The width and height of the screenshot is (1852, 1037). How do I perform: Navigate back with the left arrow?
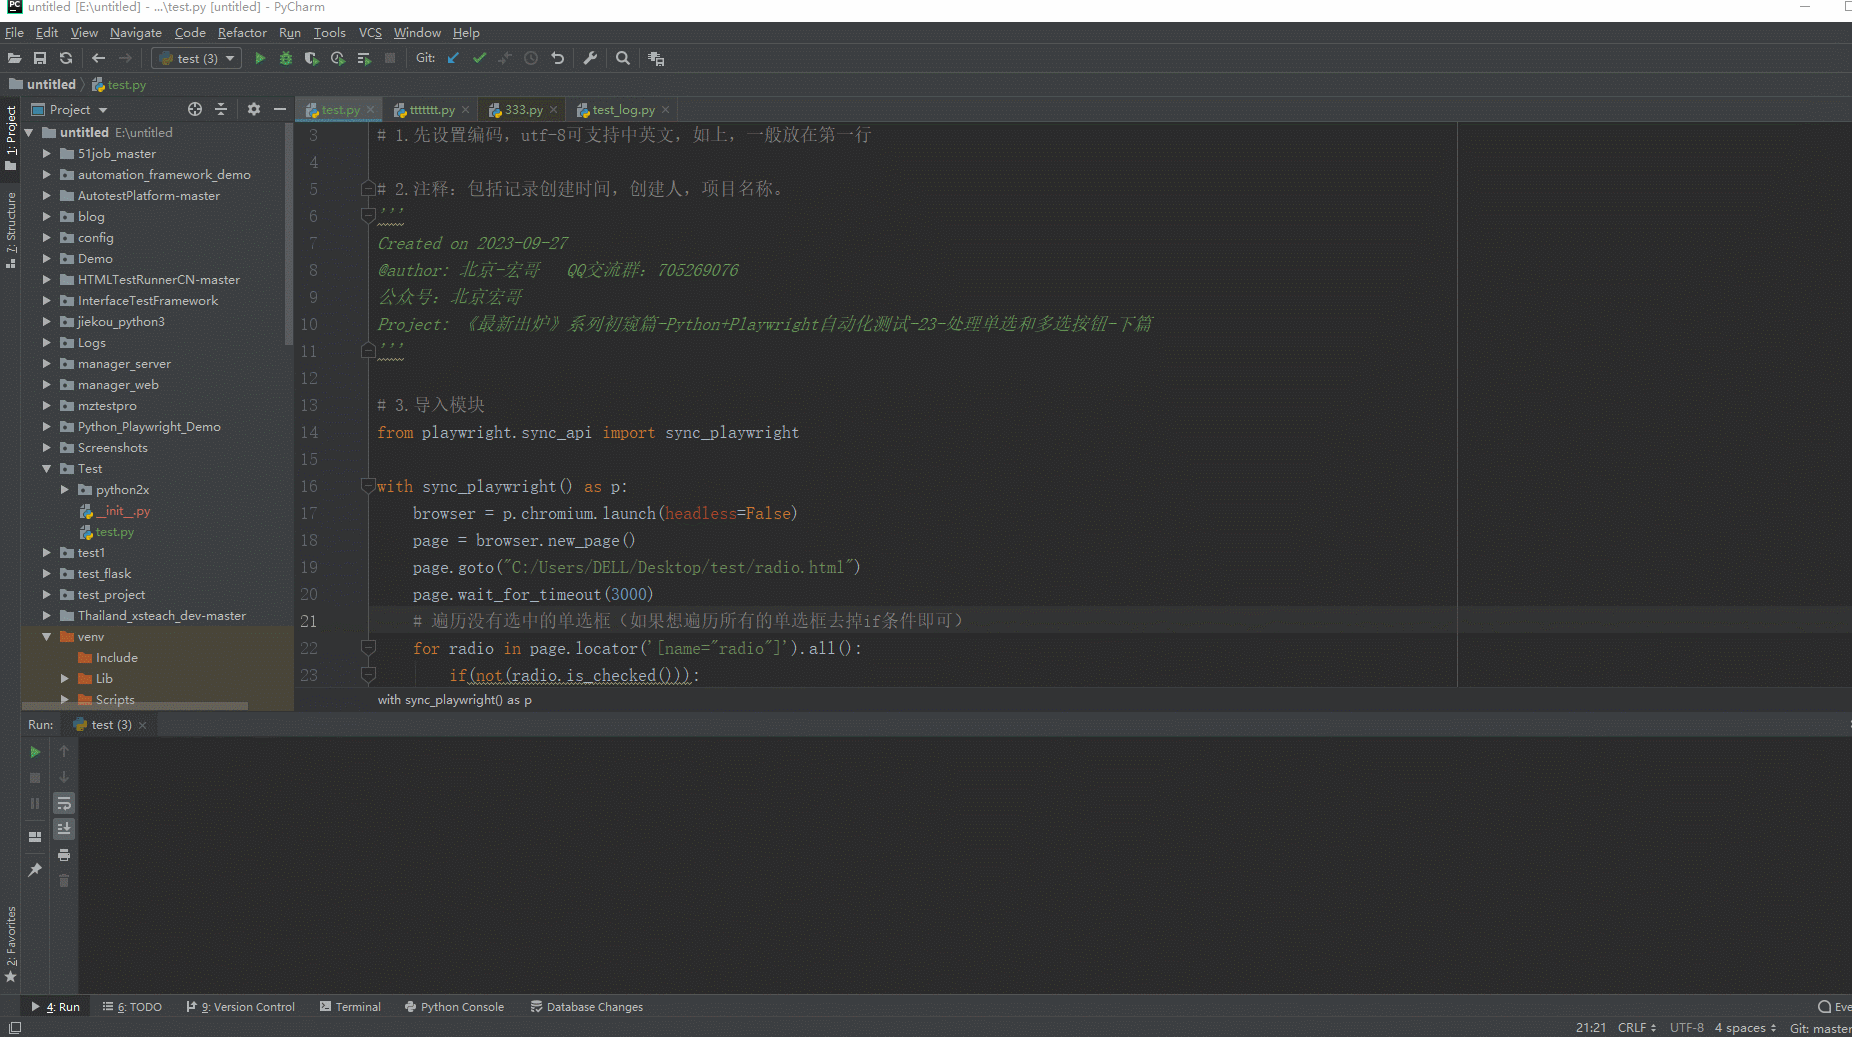click(x=98, y=58)
